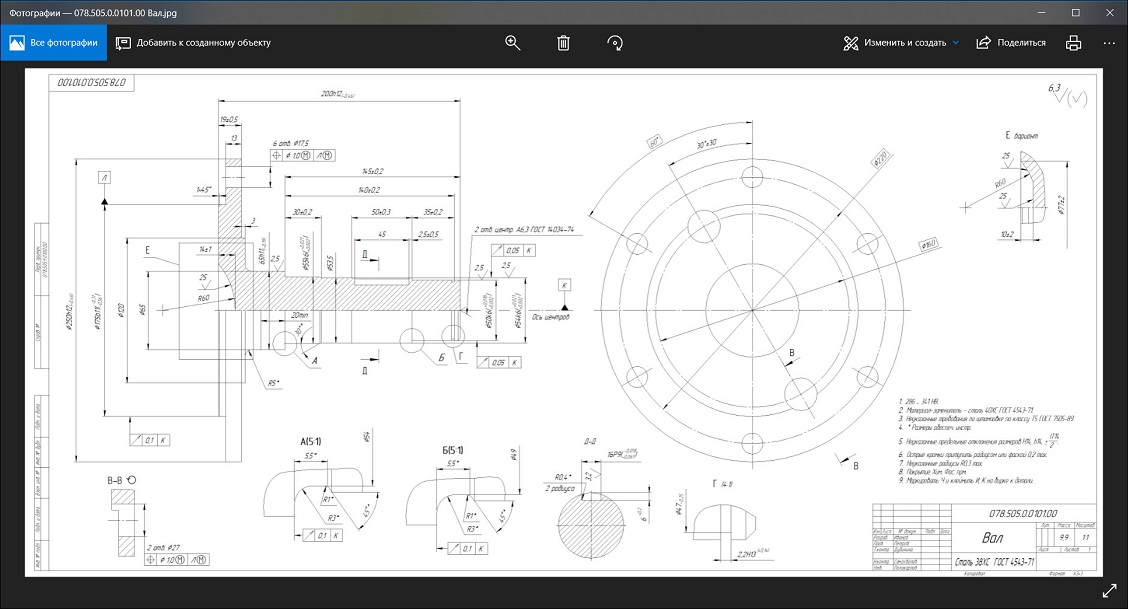
Task: Rotate the image with the rotate icon
Action: (614, 43)
